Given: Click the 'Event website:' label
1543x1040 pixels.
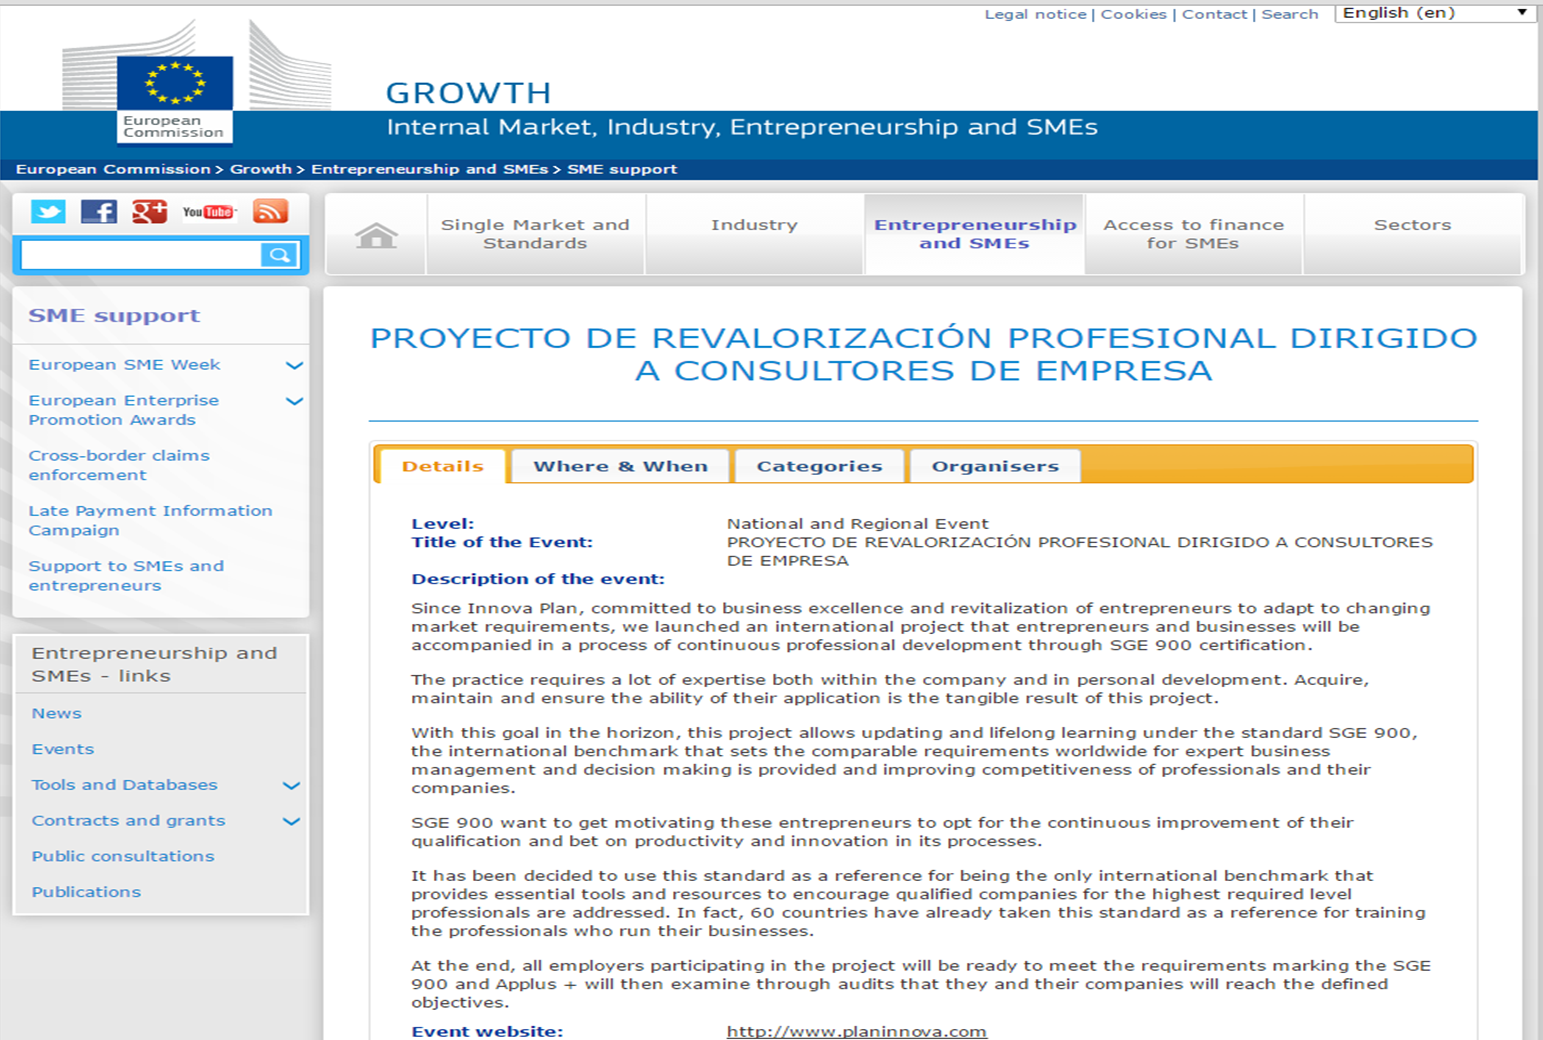Looking at the screenshot, I should [487, 1031].
